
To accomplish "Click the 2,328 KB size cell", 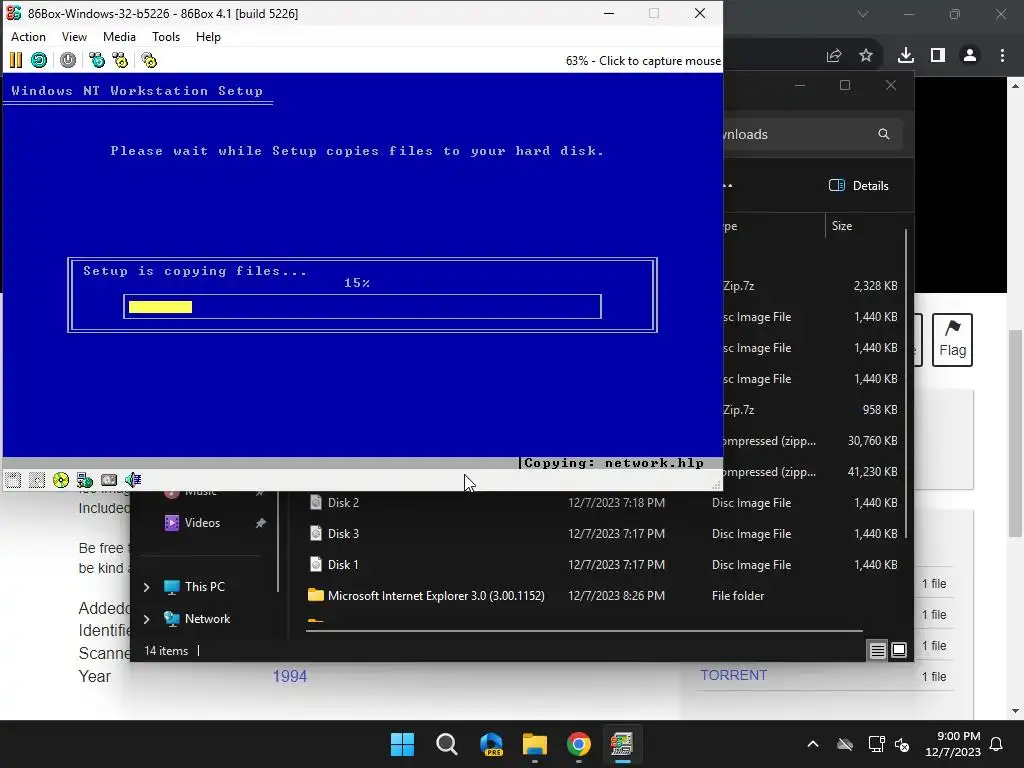I will [875, 285].
